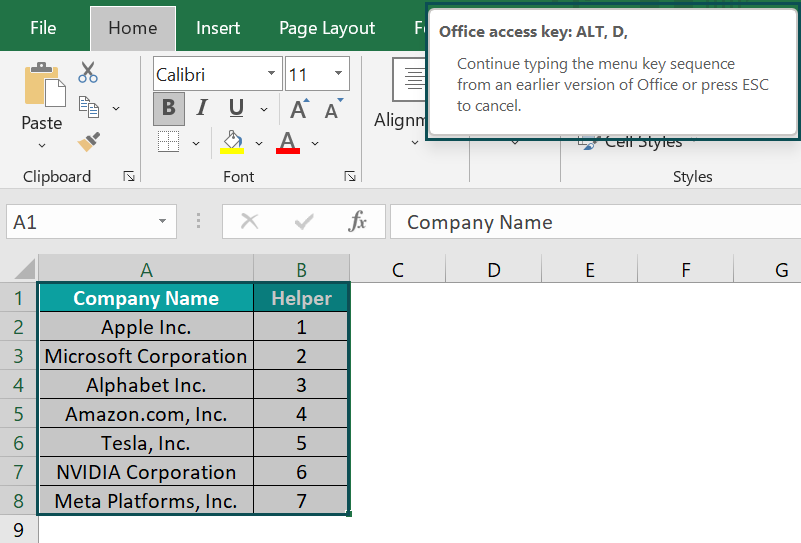The image size is (801, 543).
Task: Click the Paste clipboard icon
Action: (44, 85)
